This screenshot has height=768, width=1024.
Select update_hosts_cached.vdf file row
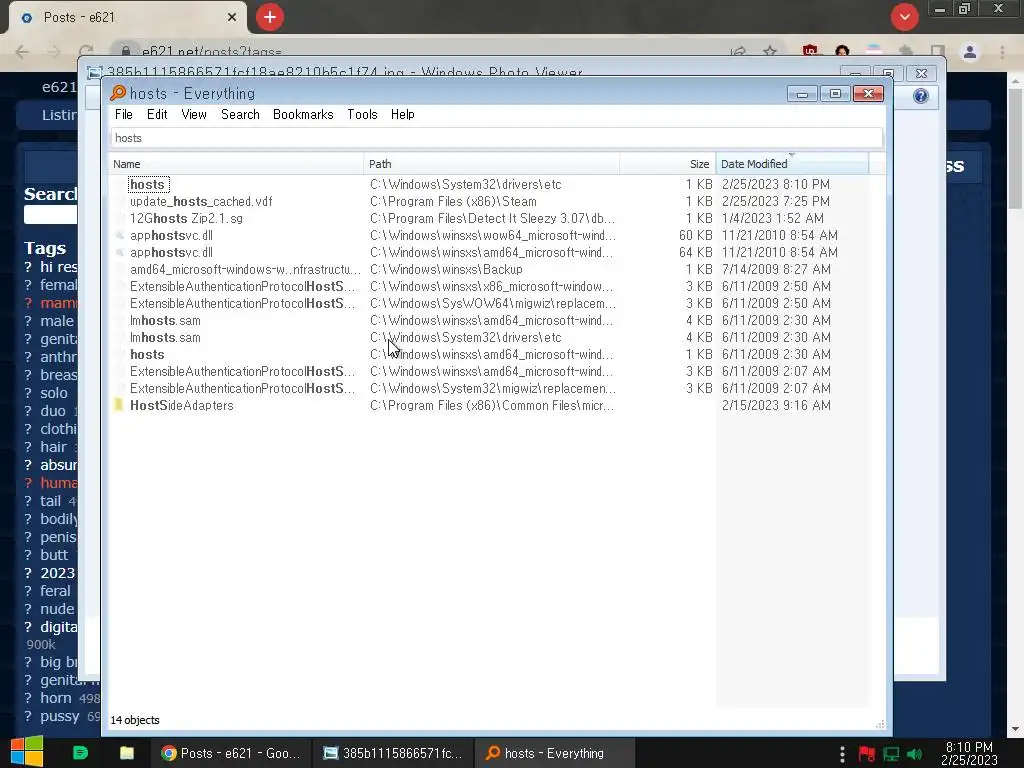490,202
